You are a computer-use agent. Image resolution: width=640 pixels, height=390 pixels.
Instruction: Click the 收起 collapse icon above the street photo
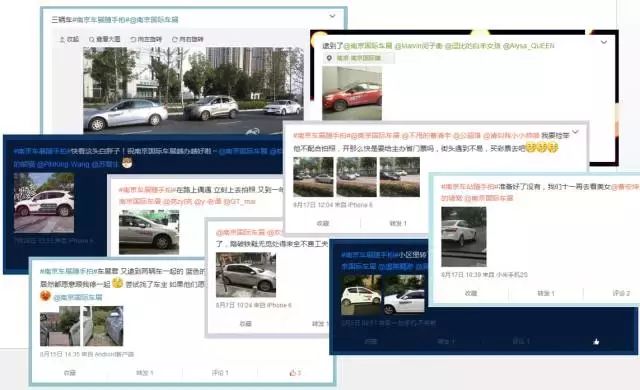point(69,39)
